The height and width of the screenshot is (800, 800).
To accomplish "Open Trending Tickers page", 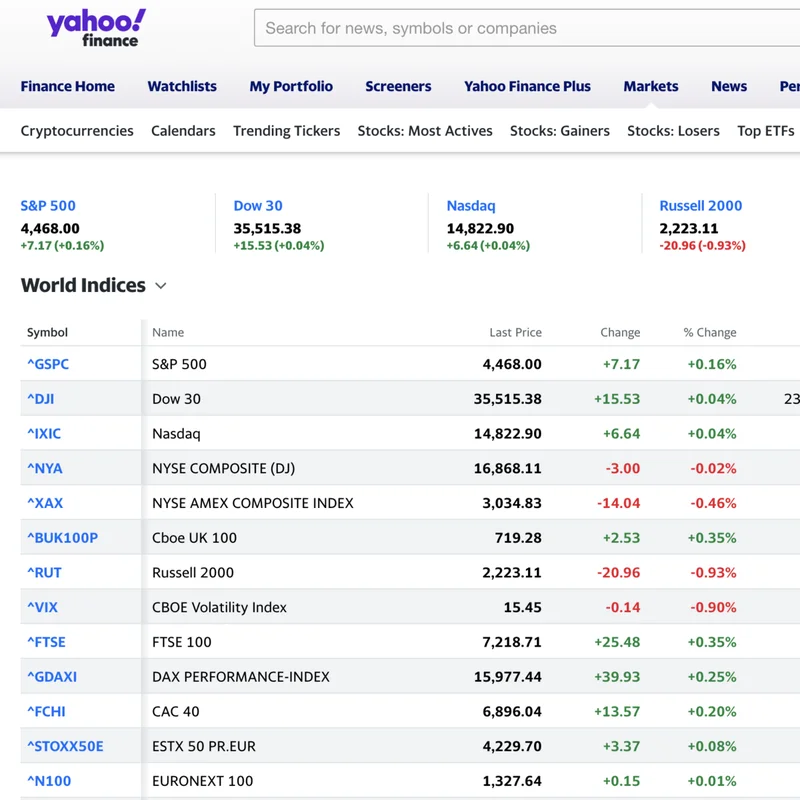I will (x=287, y=131).
